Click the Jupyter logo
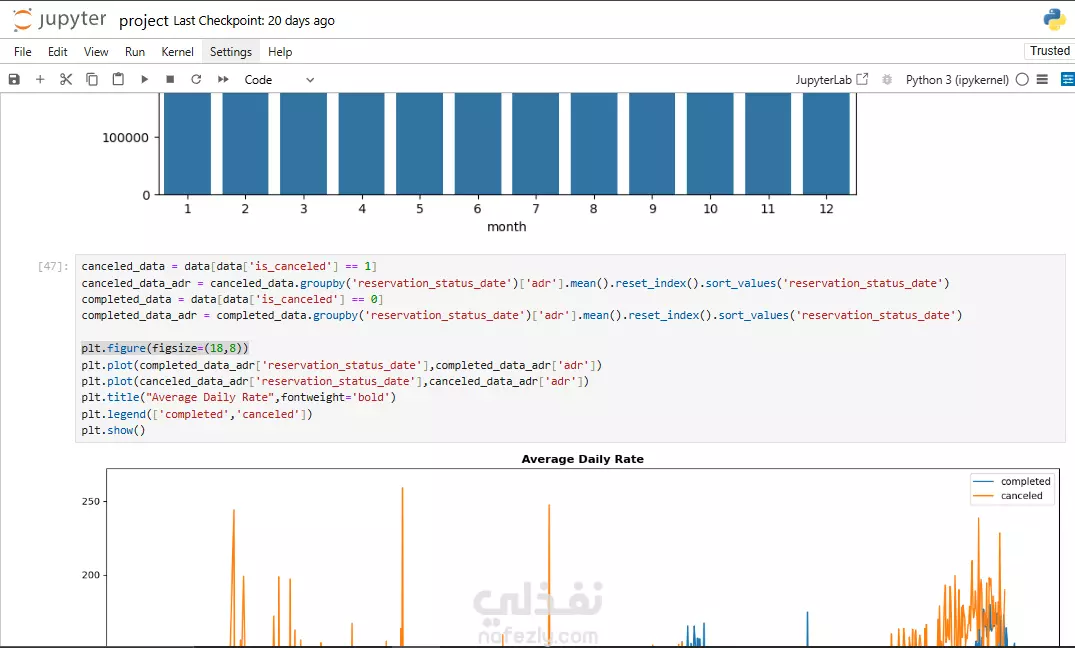1075x648 pixels. (60, 20)
